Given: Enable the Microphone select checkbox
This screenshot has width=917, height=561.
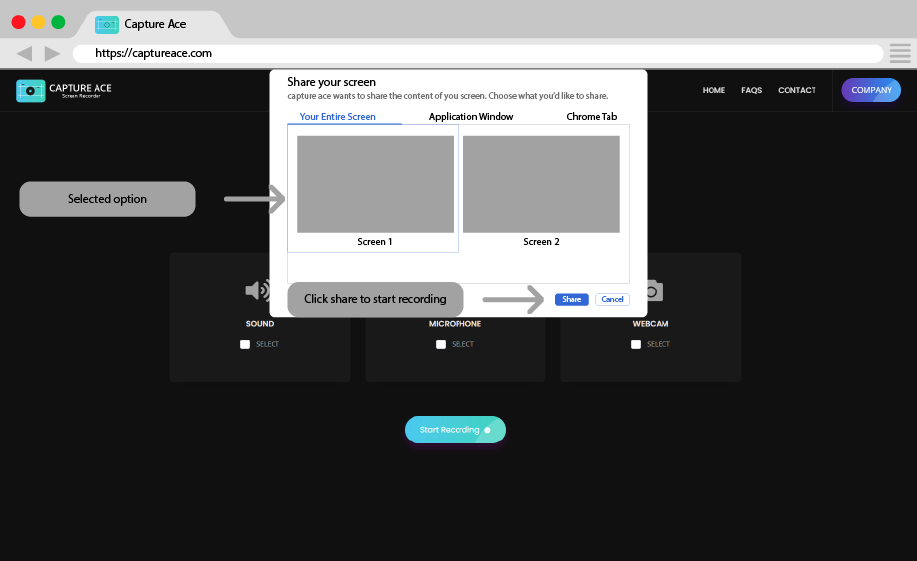Looking at the screenshot, I should tap(441, 345).
